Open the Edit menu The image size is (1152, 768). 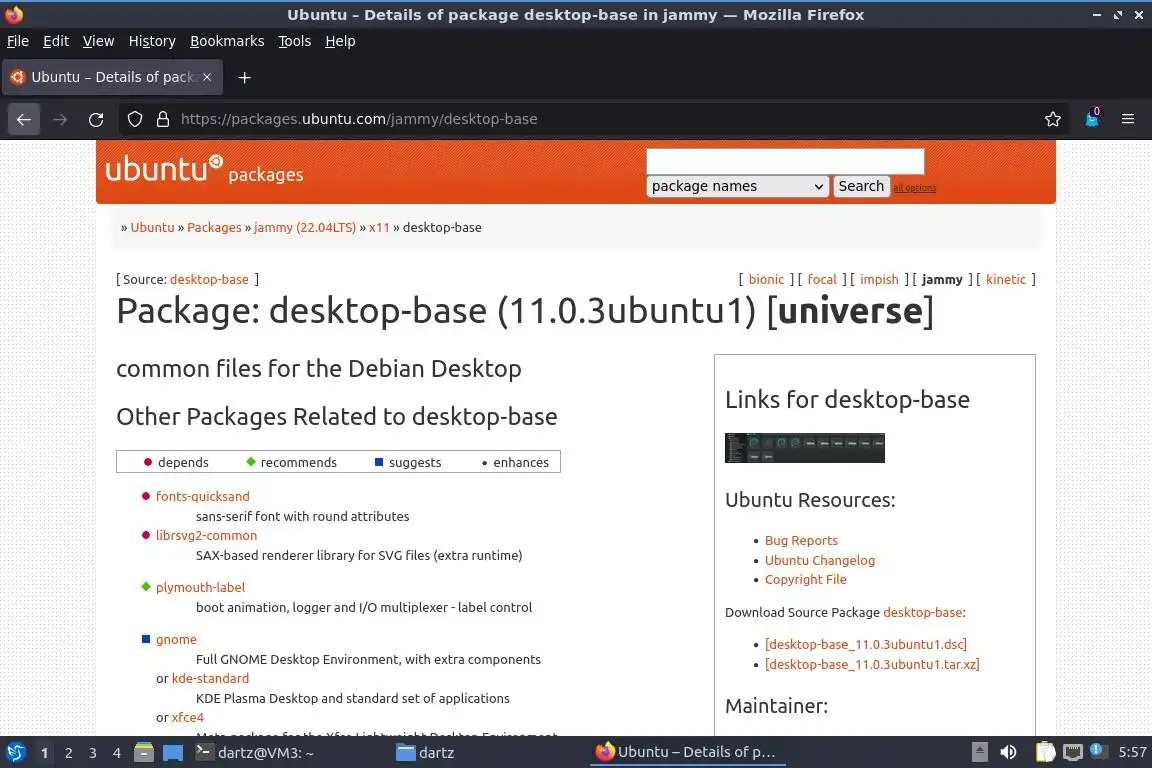pos(56,41)
